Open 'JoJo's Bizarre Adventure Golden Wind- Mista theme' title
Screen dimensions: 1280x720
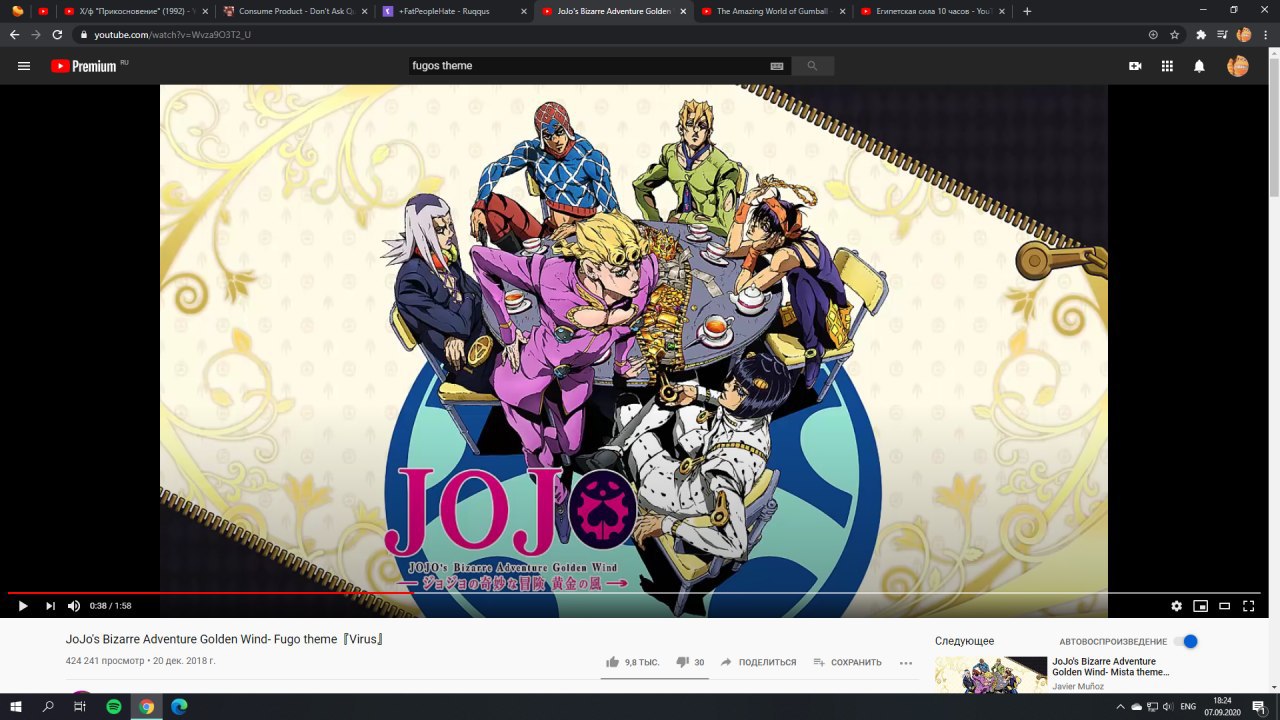point(1110,667)
